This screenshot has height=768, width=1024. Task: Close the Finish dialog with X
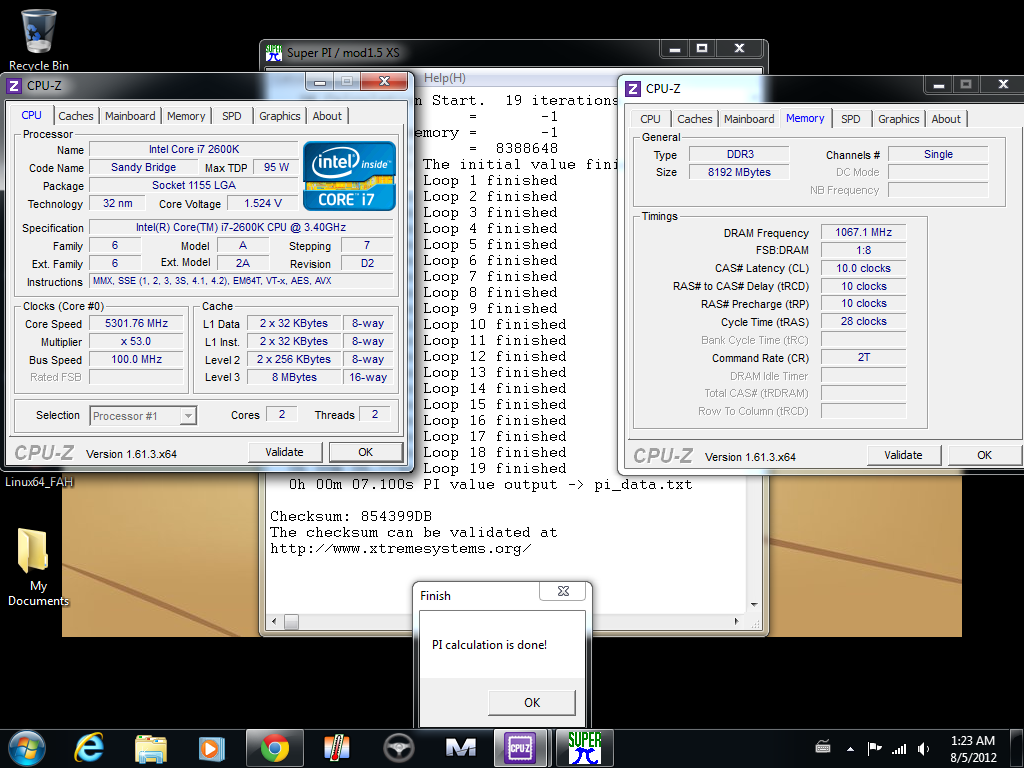(x=564, y=591)
